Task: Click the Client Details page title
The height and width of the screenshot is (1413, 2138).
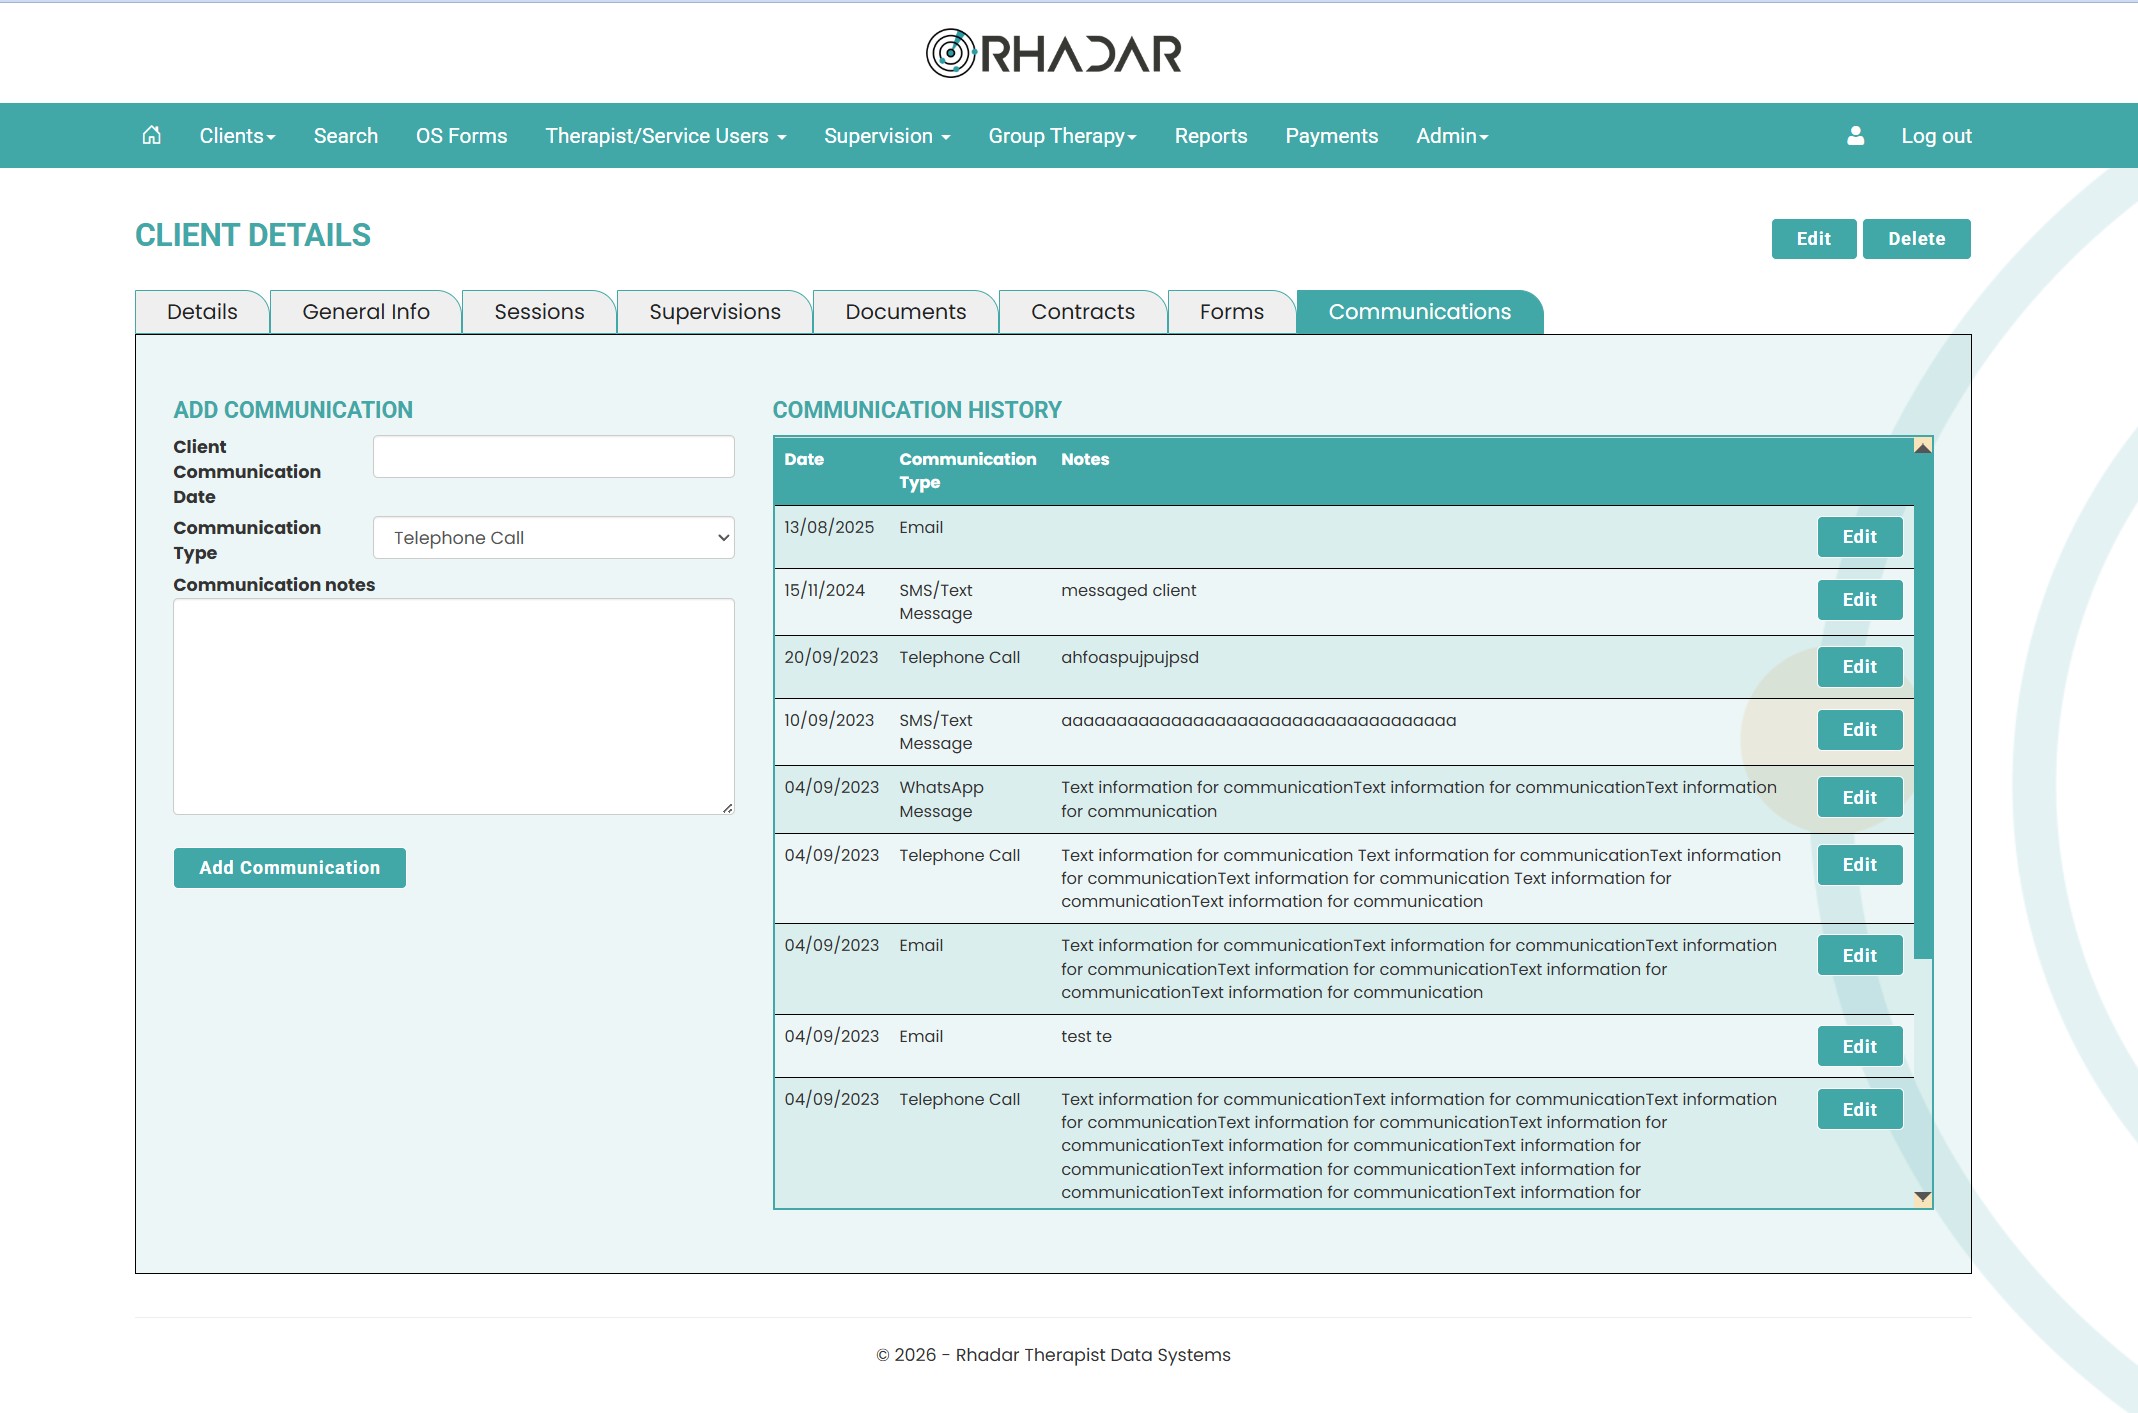Action: click(253, 235)
